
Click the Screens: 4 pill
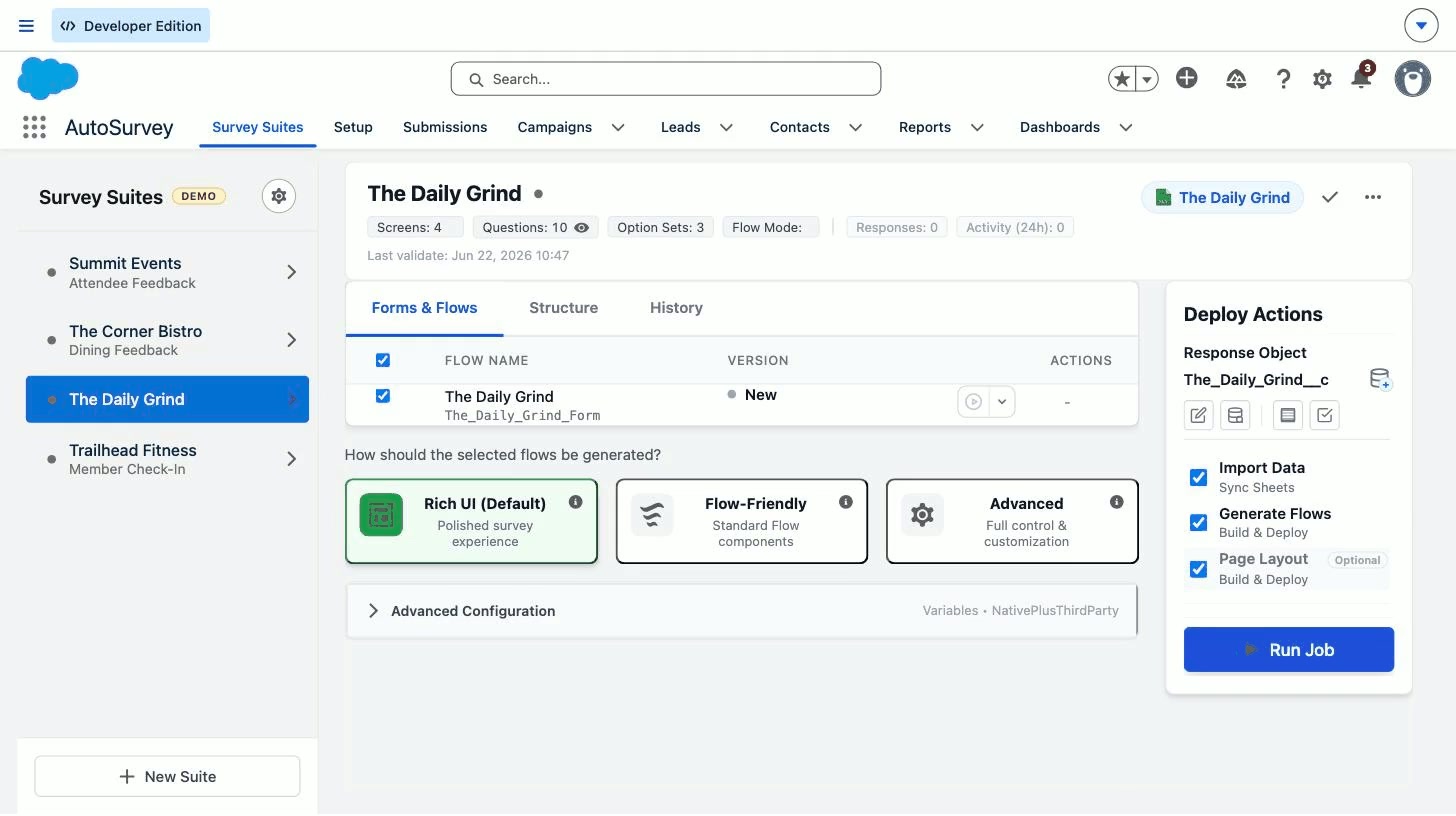click(415, 227)
